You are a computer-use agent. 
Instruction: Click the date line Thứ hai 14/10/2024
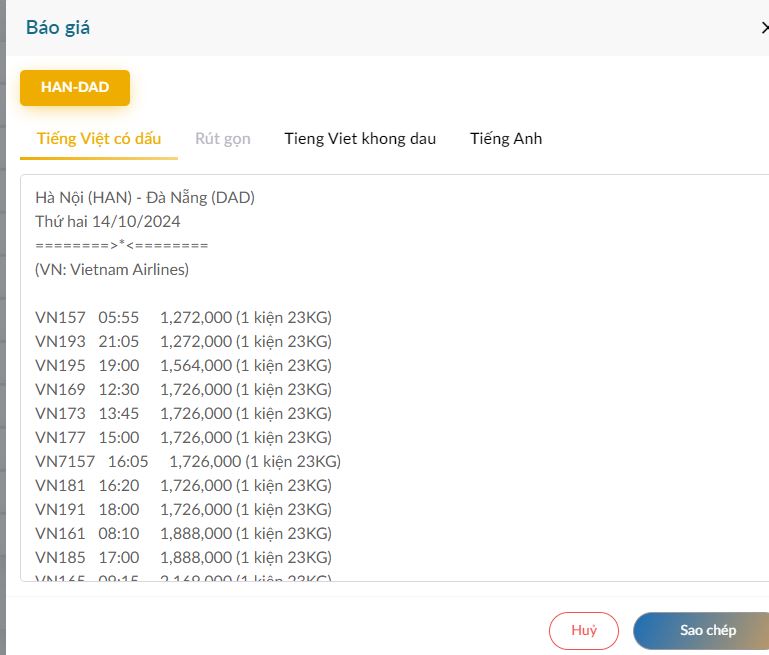108,221
